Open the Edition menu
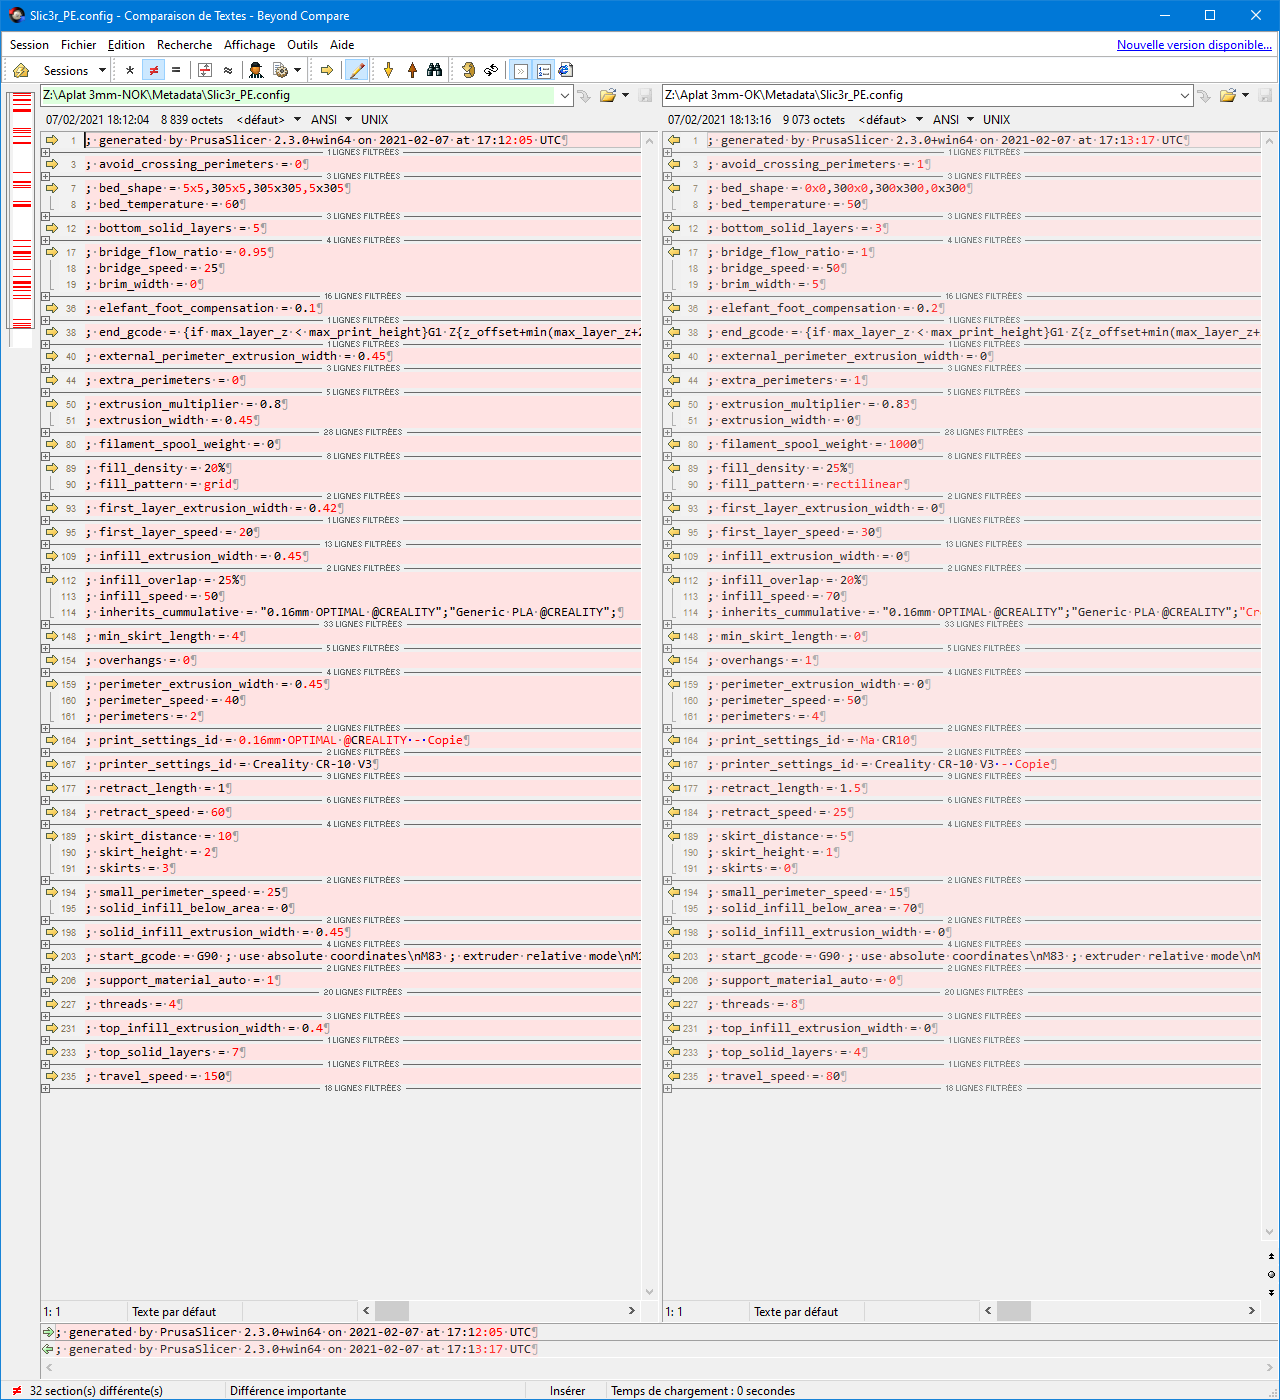Viewport: 1280px width, 1400px height. pos(126,45)
